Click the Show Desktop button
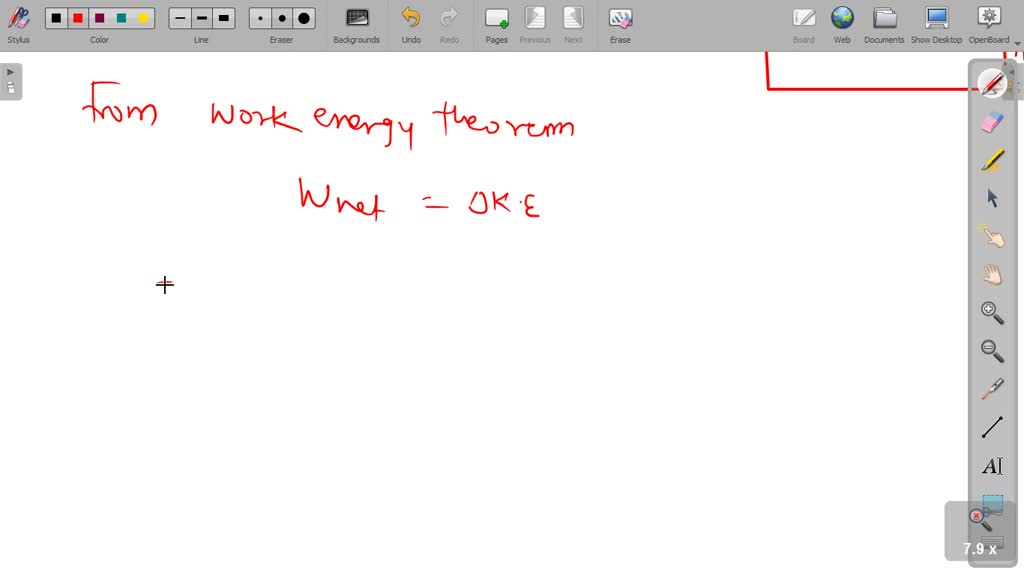The height and width of the screenshot is (576, 1024). point(935,19)
